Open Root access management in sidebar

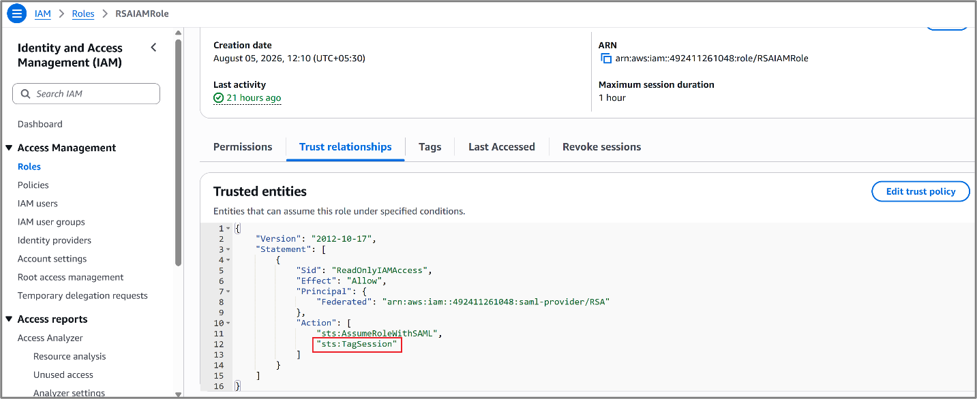[x=70, y=277]
